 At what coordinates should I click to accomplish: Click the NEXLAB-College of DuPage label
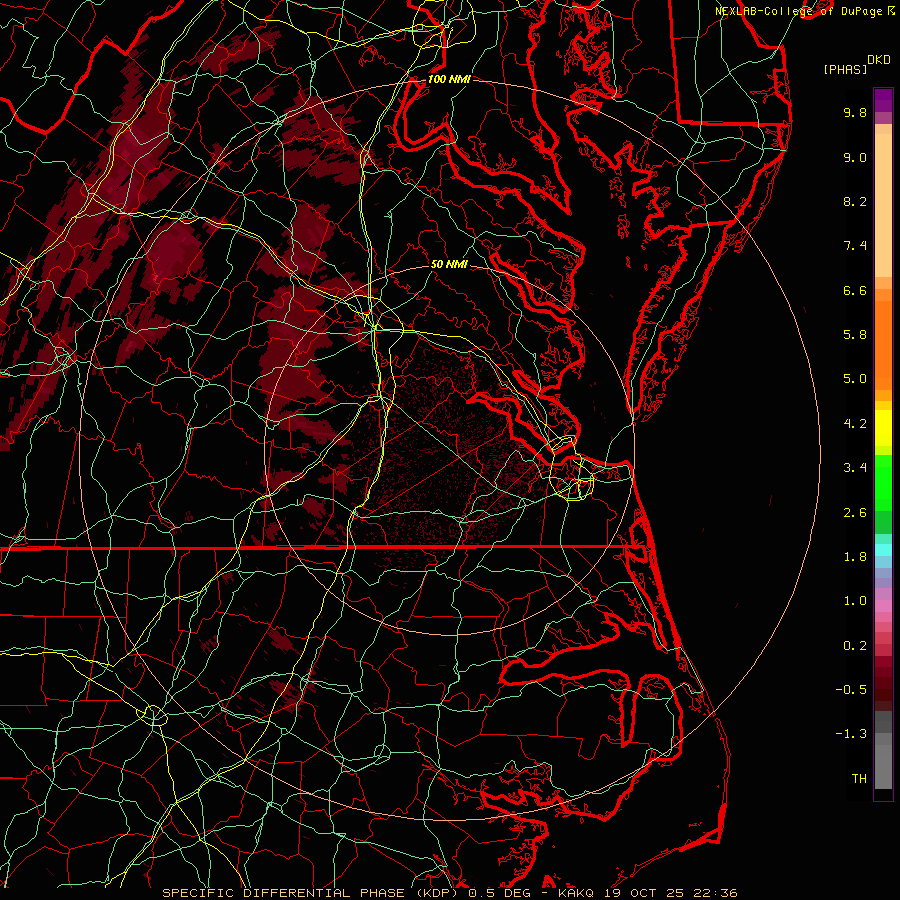pyautogui.click(x=800, y=11)
